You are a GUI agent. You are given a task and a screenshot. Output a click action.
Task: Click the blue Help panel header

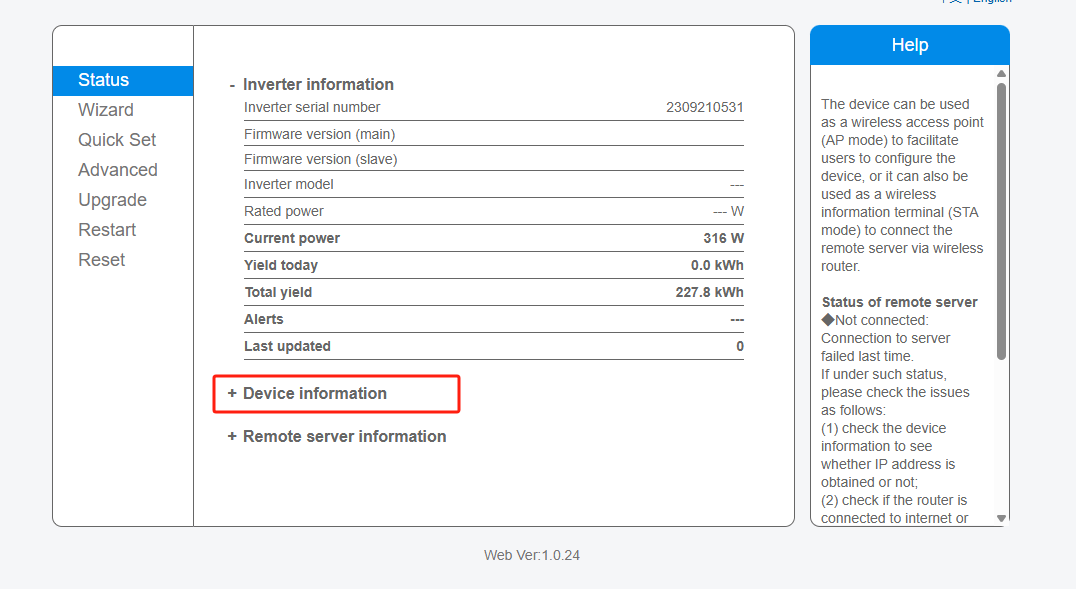tap(909, 46)
